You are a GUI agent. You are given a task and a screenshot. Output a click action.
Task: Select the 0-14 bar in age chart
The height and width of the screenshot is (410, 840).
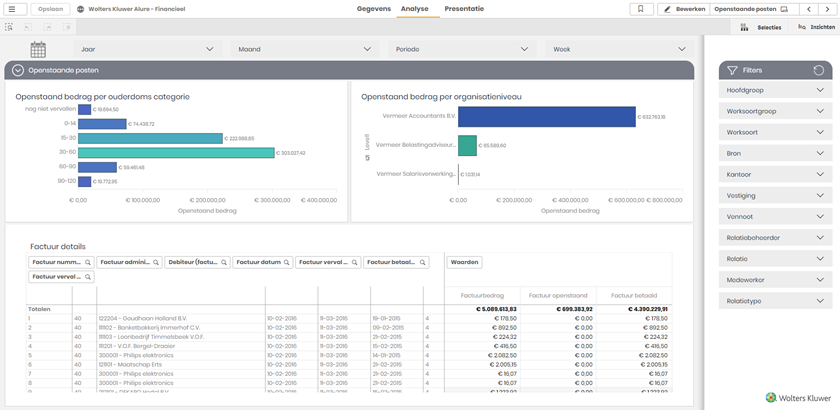click(102, 124)
